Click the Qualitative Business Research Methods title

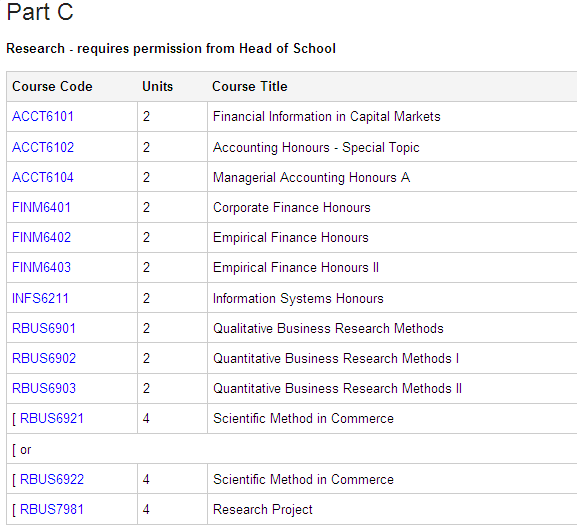click(x=328, y=329)
